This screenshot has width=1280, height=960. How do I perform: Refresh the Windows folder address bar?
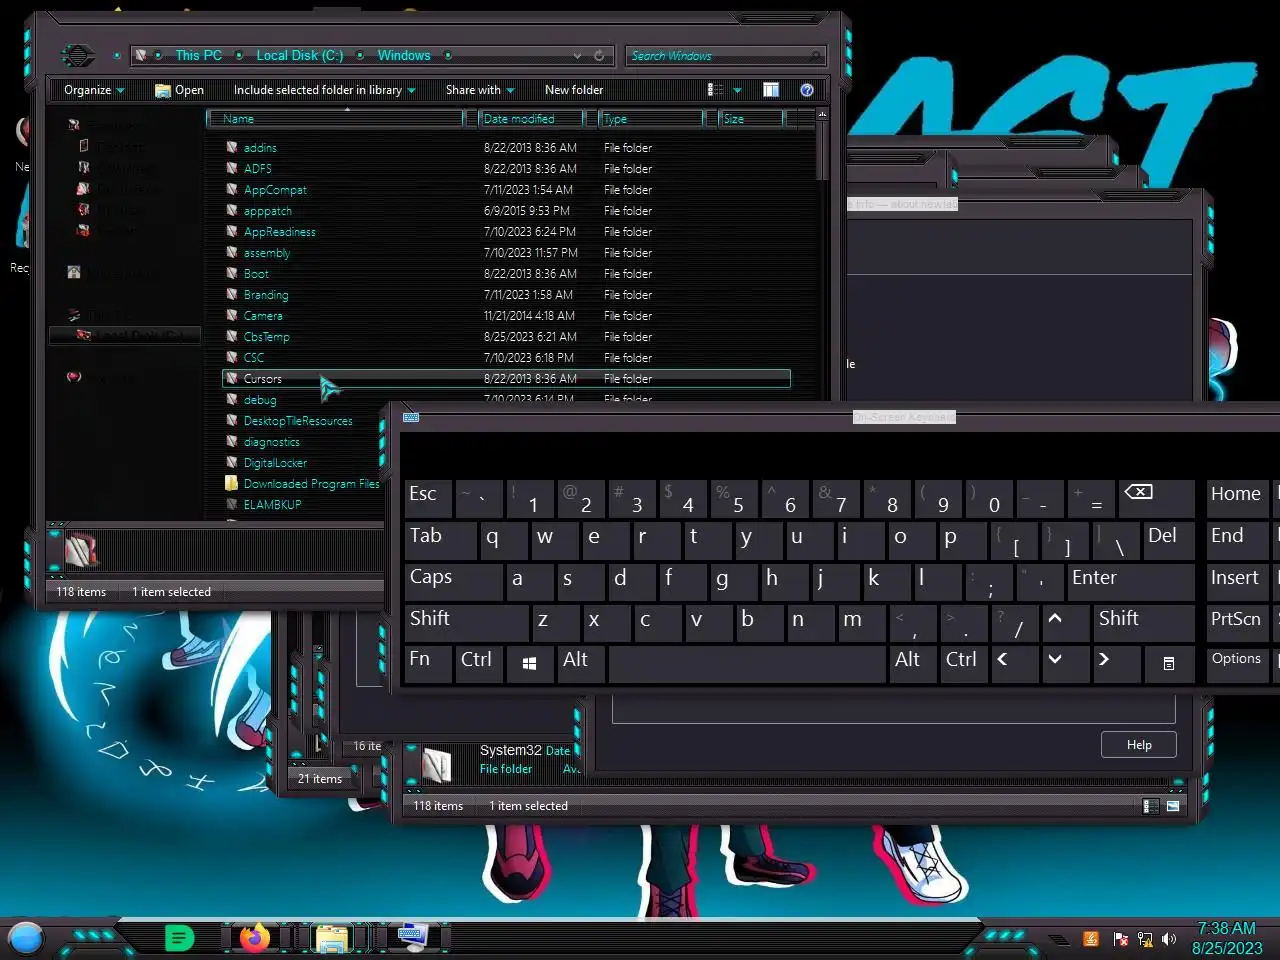[x=599, y=56]
